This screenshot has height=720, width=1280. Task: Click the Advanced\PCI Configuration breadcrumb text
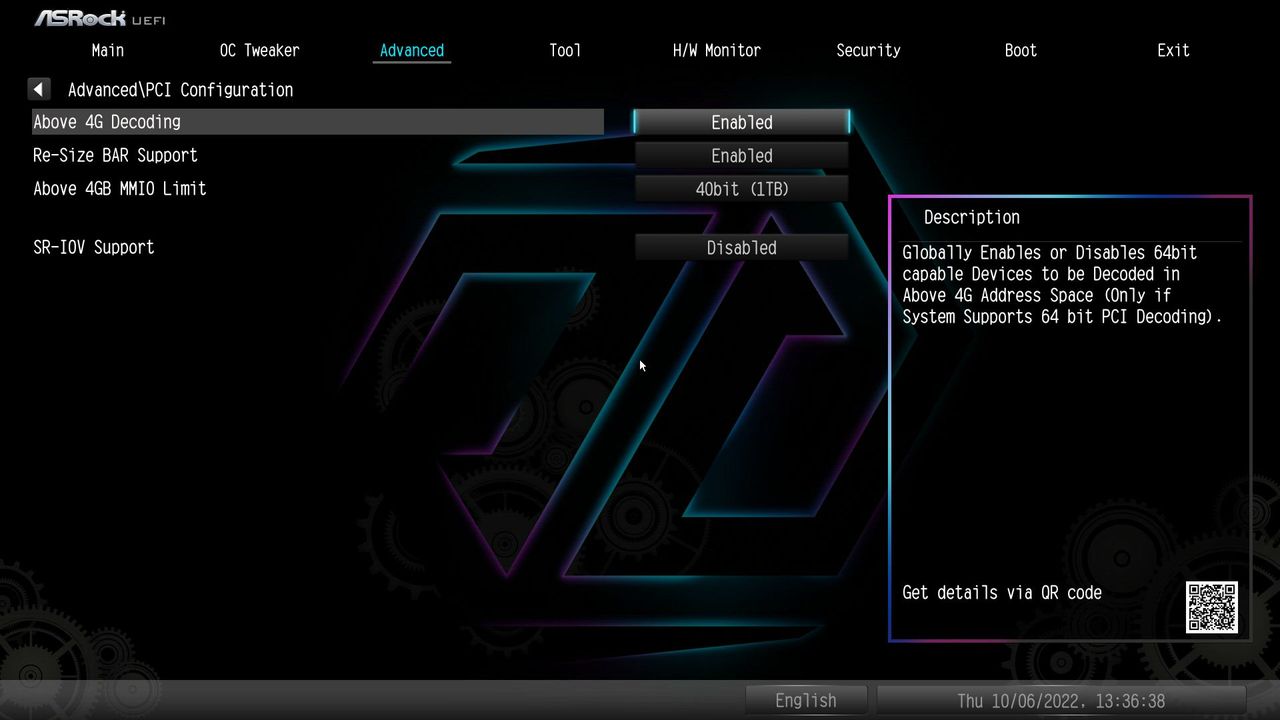181,90
